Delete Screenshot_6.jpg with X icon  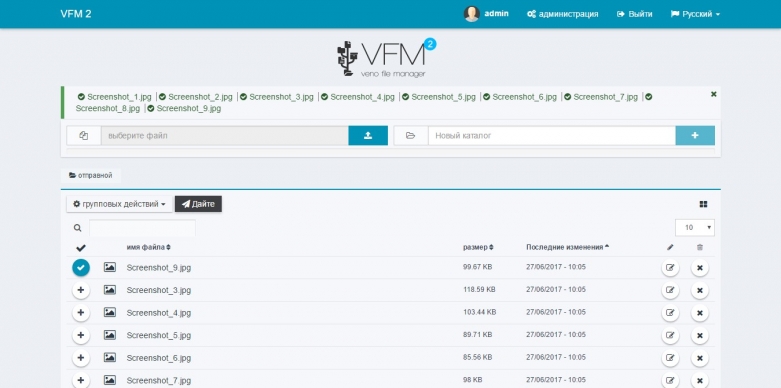coord(700,358)
